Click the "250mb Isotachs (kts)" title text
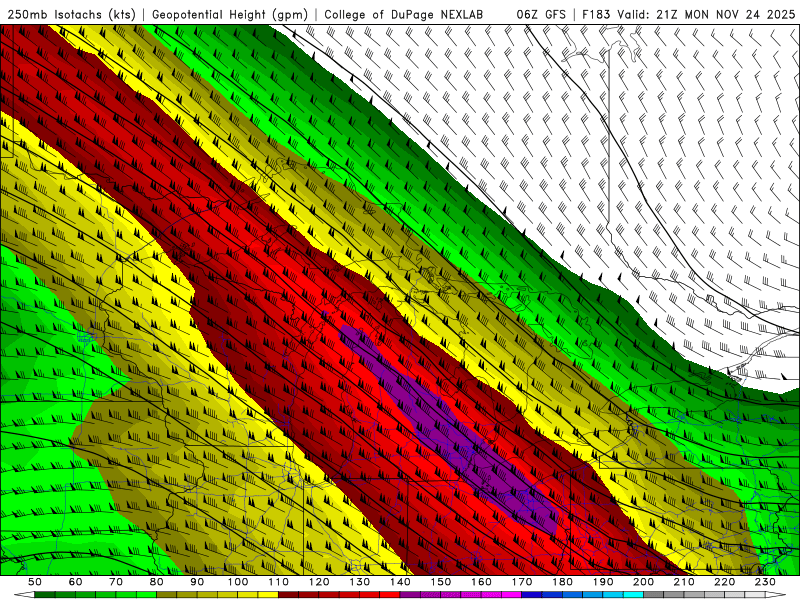This screenshot has width=800, height=600. (72, 14)
